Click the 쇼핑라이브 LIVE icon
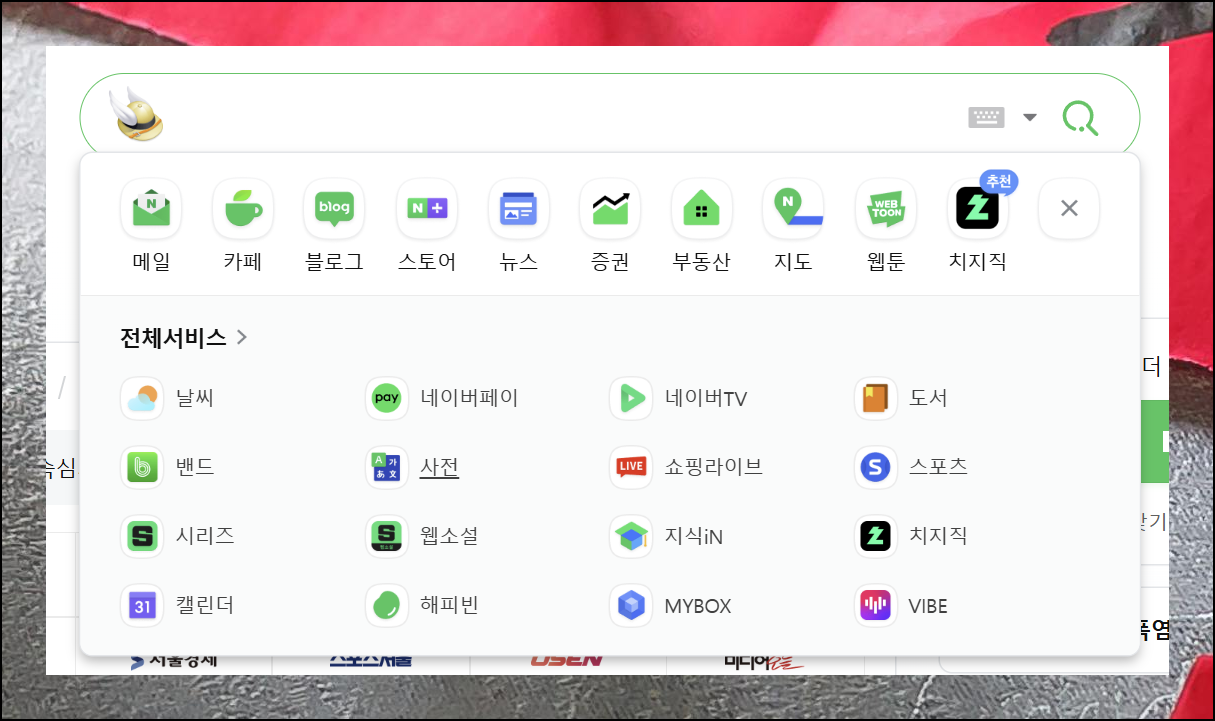Image resolution: width=1215 pixels, height=721 pixels. (631, 467)
